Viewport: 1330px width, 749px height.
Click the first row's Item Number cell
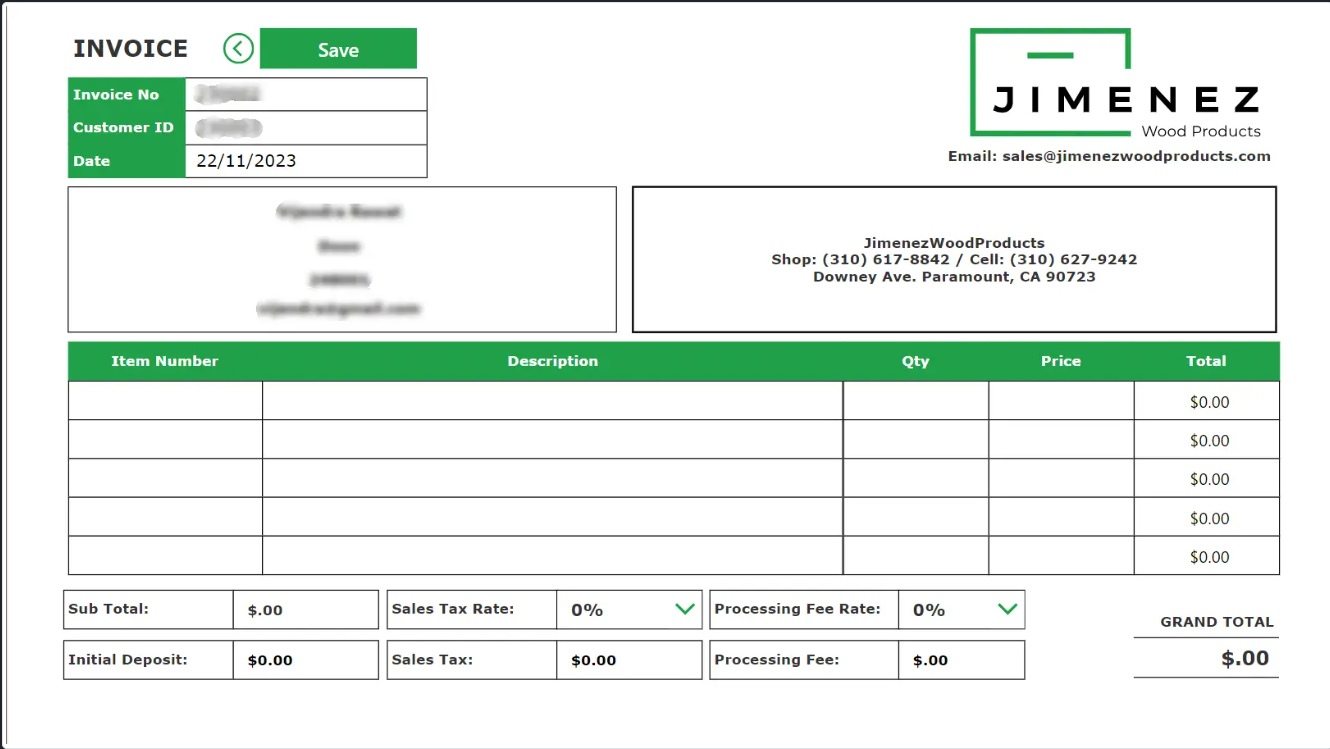pyautogui.click(x=166, y=401)
